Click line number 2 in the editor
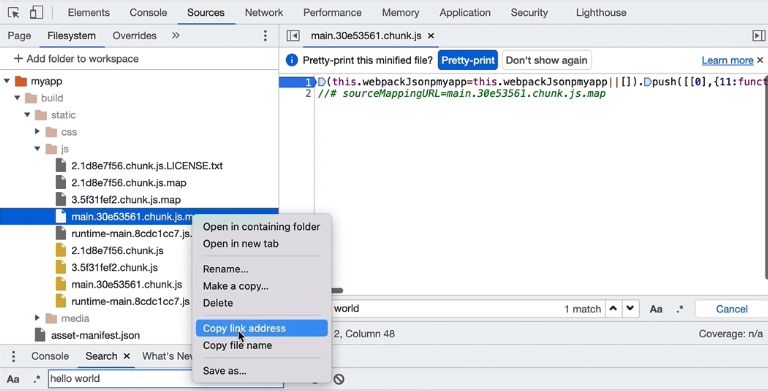 pos(308,94)
